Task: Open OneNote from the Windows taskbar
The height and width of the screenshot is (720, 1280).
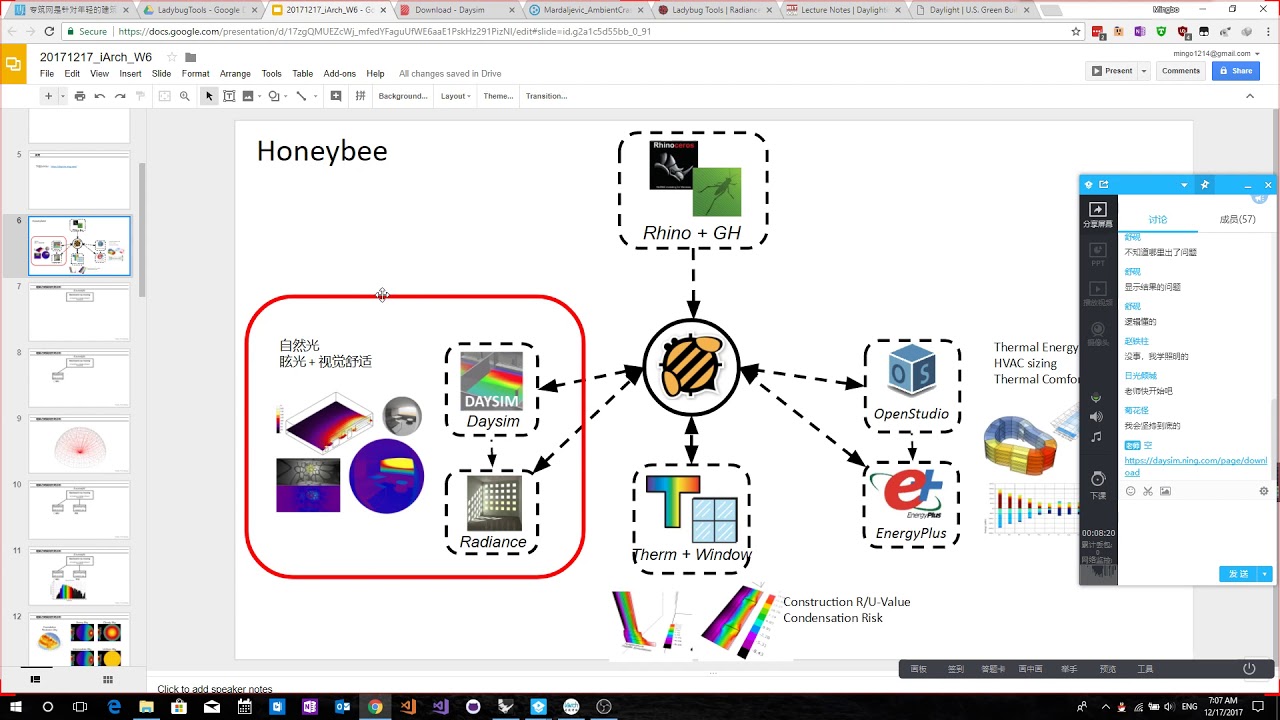Action: pos(310,706)
